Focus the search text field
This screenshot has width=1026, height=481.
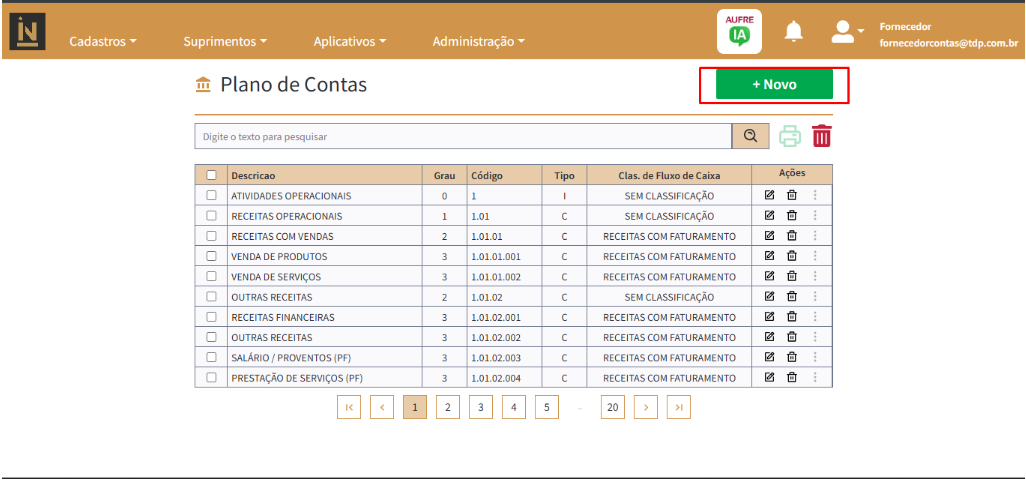pyautogui.click(x=463, y=136)
